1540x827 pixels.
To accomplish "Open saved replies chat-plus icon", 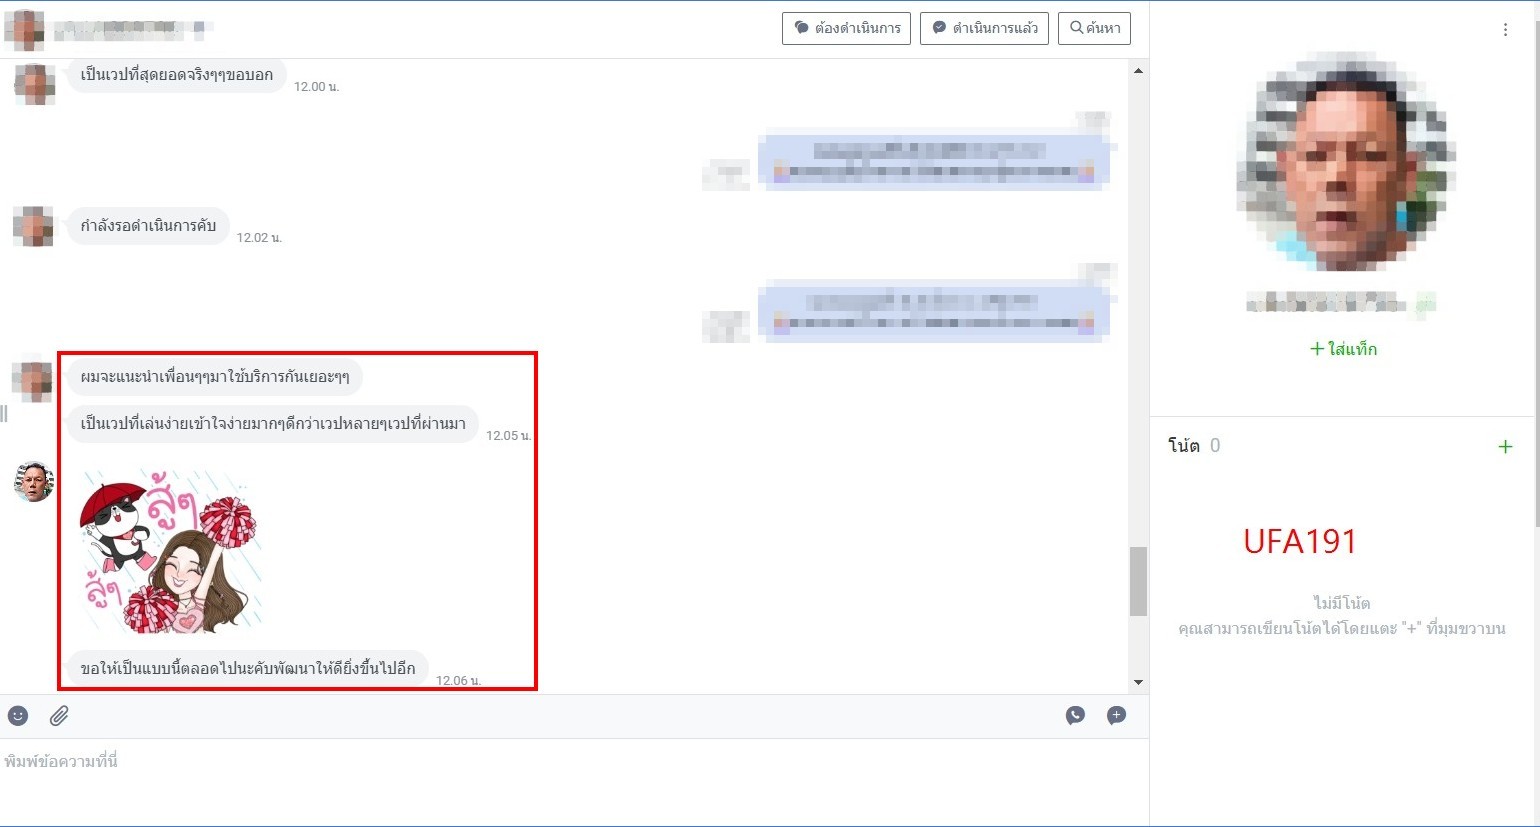I will (x=1116, y=716).
